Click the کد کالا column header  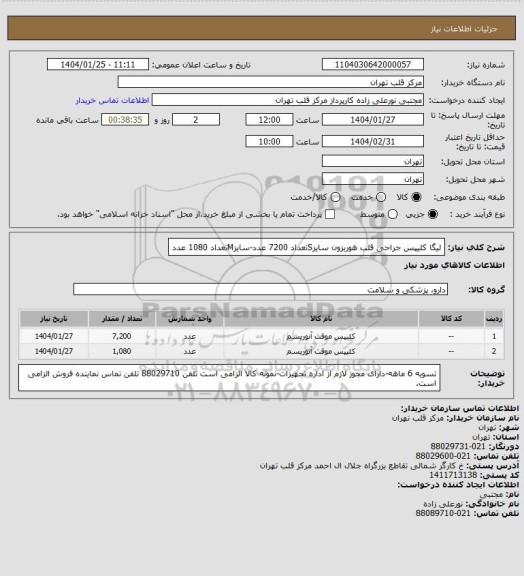[451, 319]
